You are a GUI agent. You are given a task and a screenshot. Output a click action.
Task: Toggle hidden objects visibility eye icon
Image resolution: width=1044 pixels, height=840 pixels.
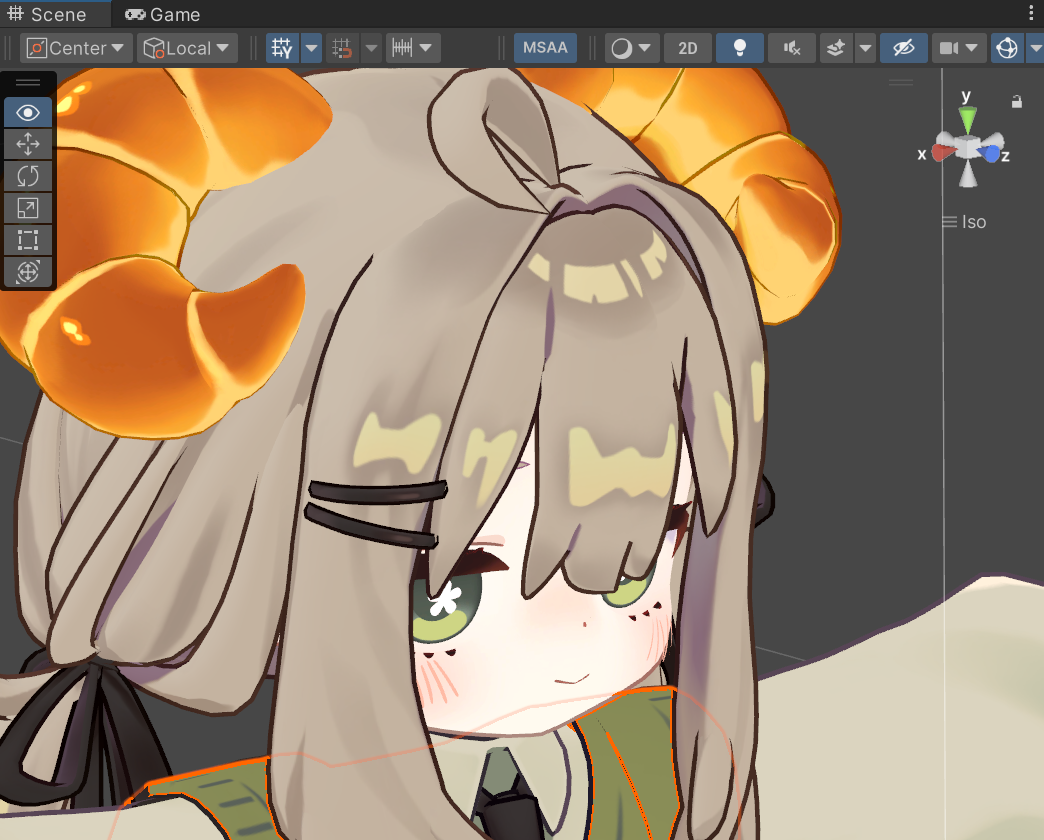click(904, 48)
